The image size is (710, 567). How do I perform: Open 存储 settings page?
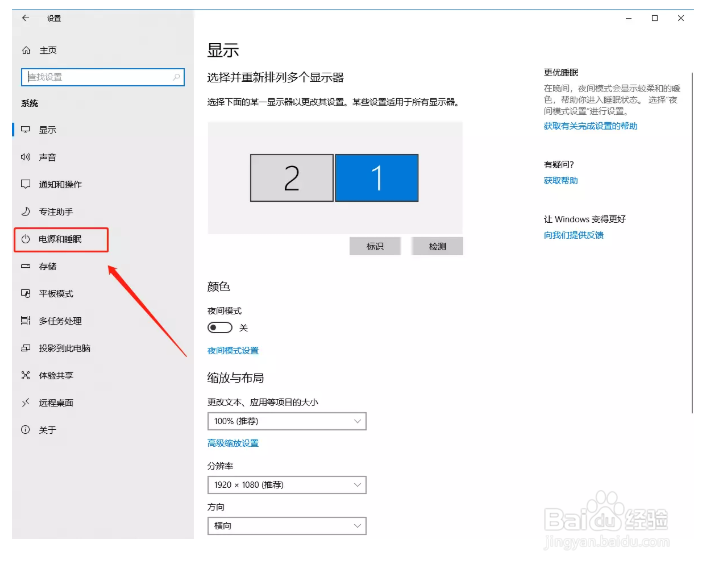47,266
